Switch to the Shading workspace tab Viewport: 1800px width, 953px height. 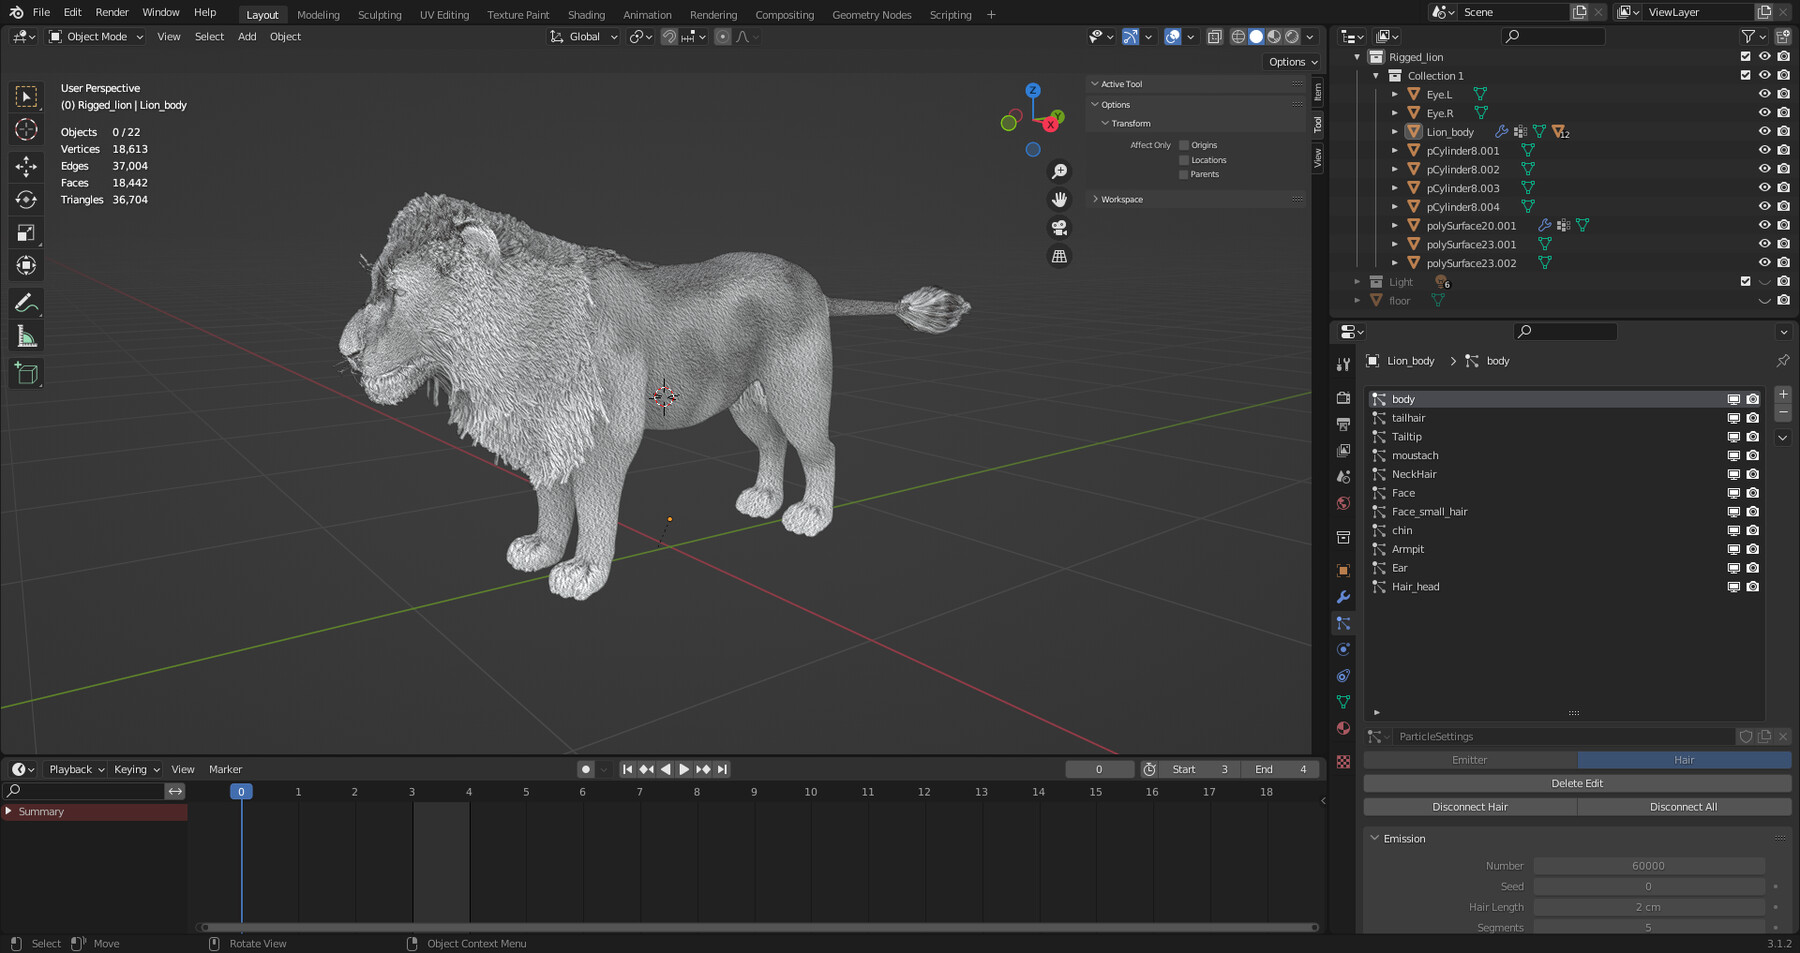[586, 14]
